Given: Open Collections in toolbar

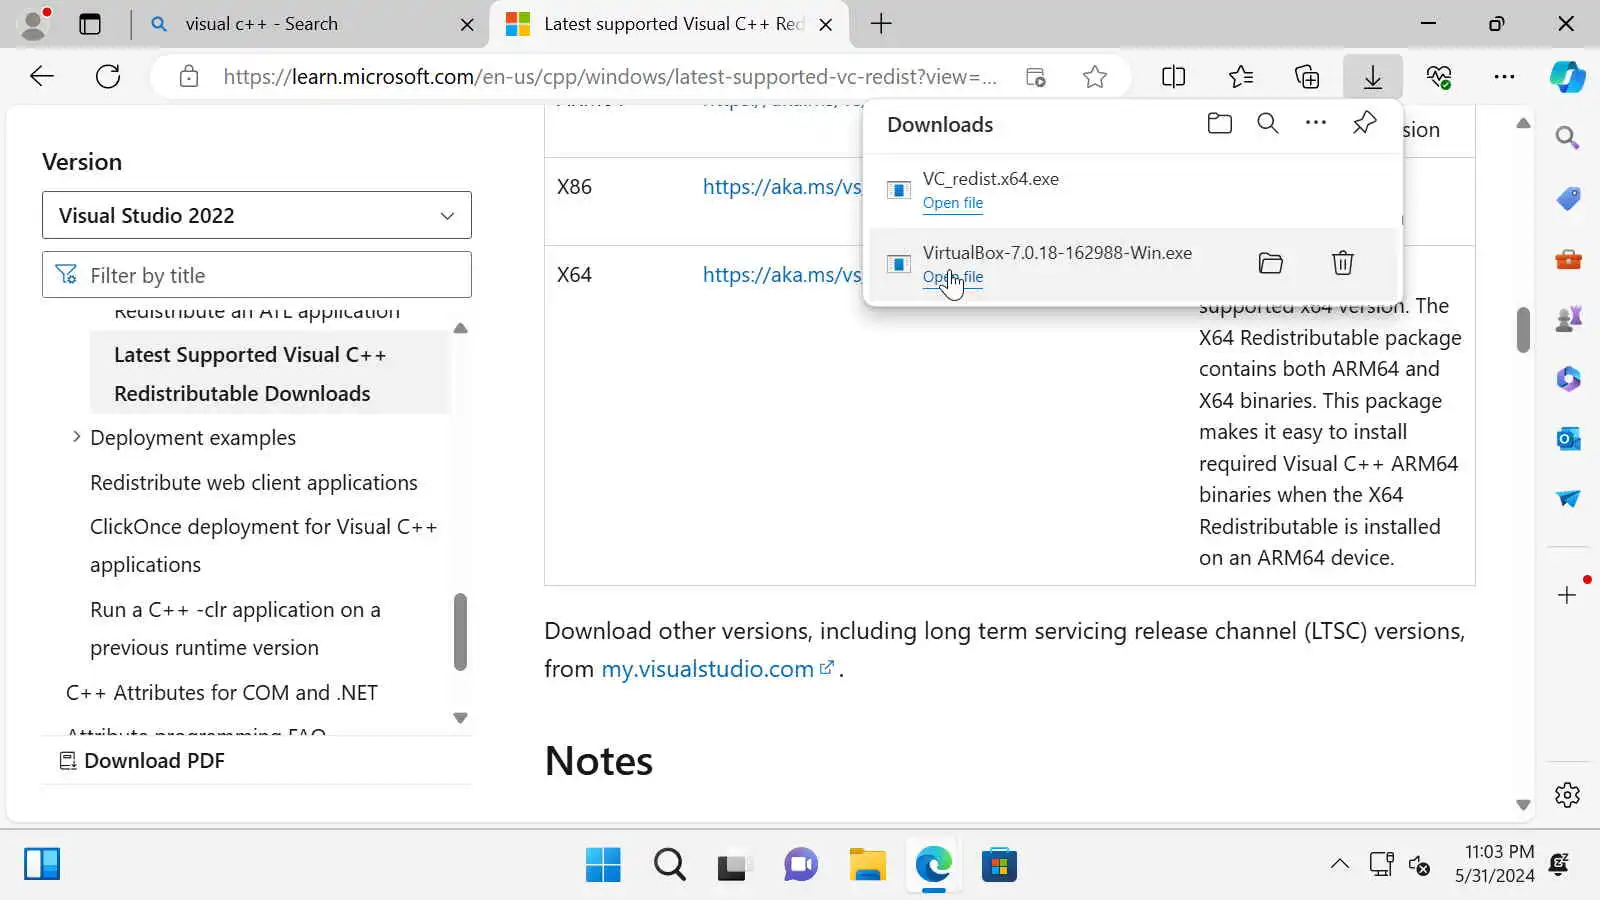Looking at the screenshot, I should click(x=1307, y=76).
